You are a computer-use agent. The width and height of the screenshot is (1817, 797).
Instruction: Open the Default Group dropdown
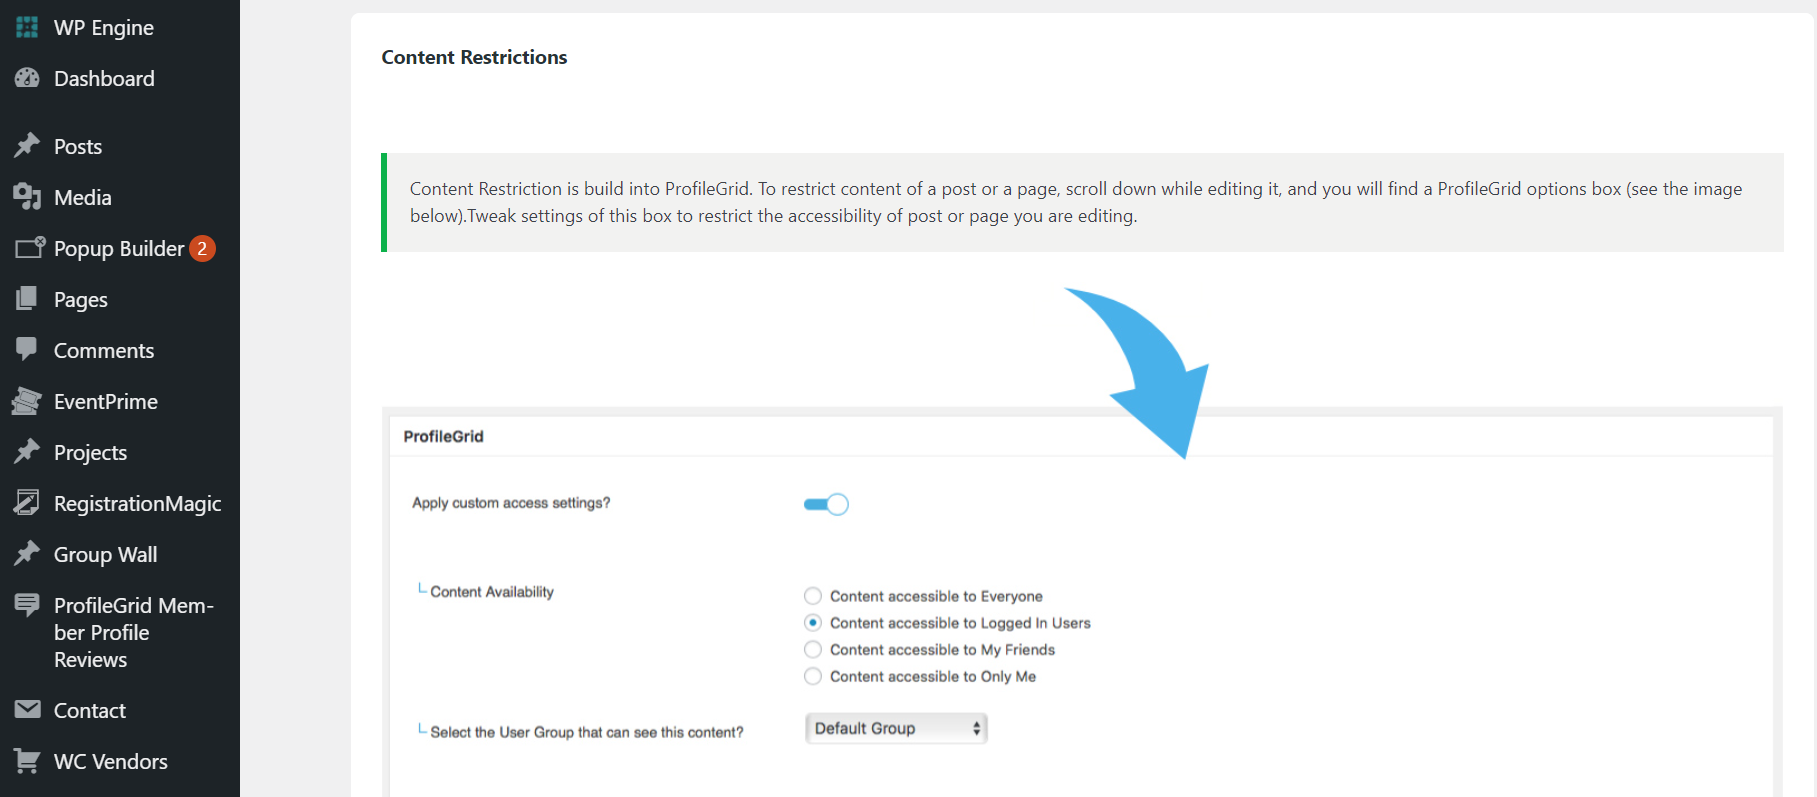[x=896, y=728]
